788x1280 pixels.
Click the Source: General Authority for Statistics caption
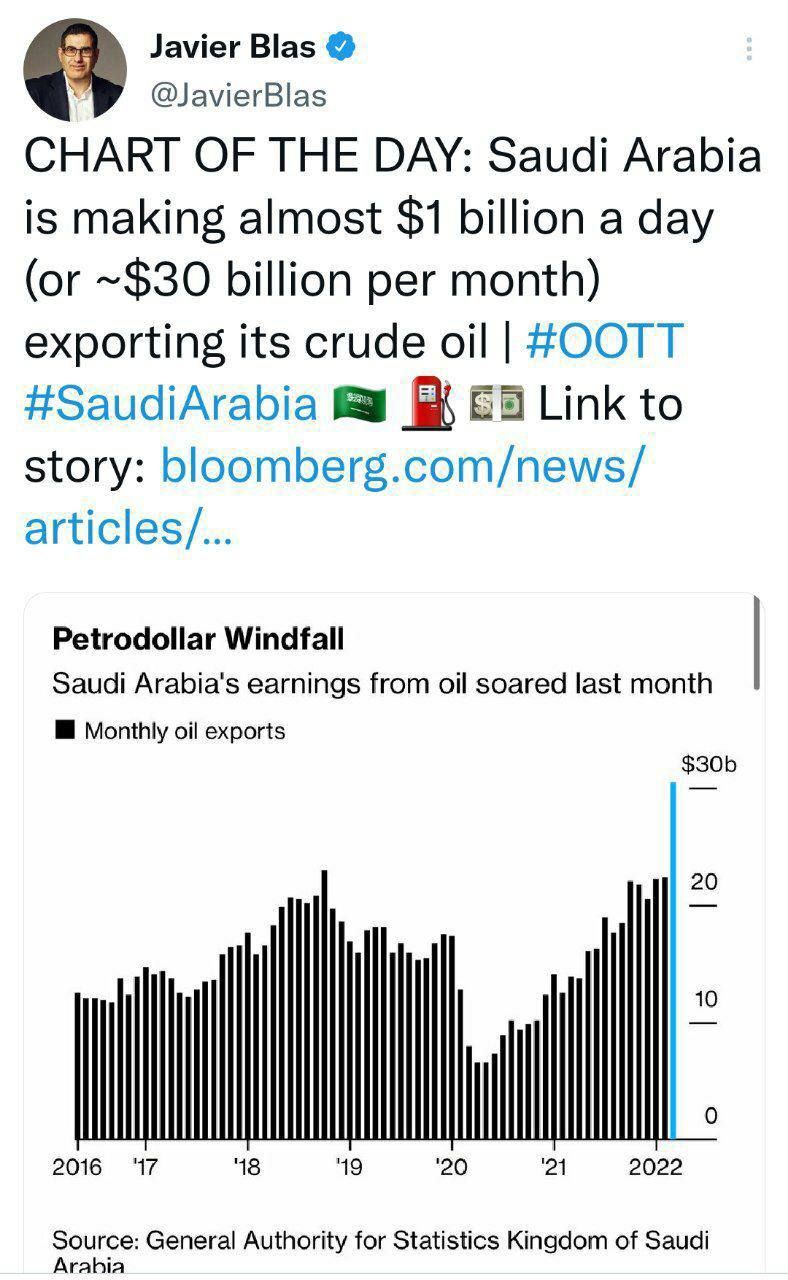(380, 1252)
